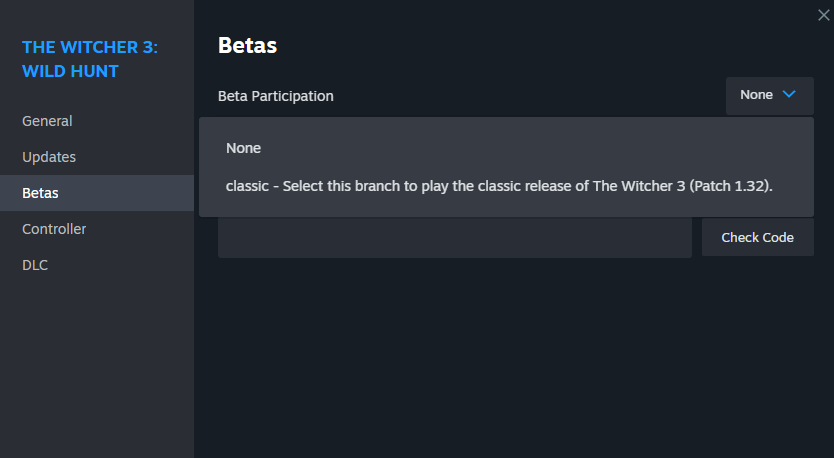This screenshot has width=834, height=458.
Task: Click the Beta Participation label
Action: tap(276, 96)
